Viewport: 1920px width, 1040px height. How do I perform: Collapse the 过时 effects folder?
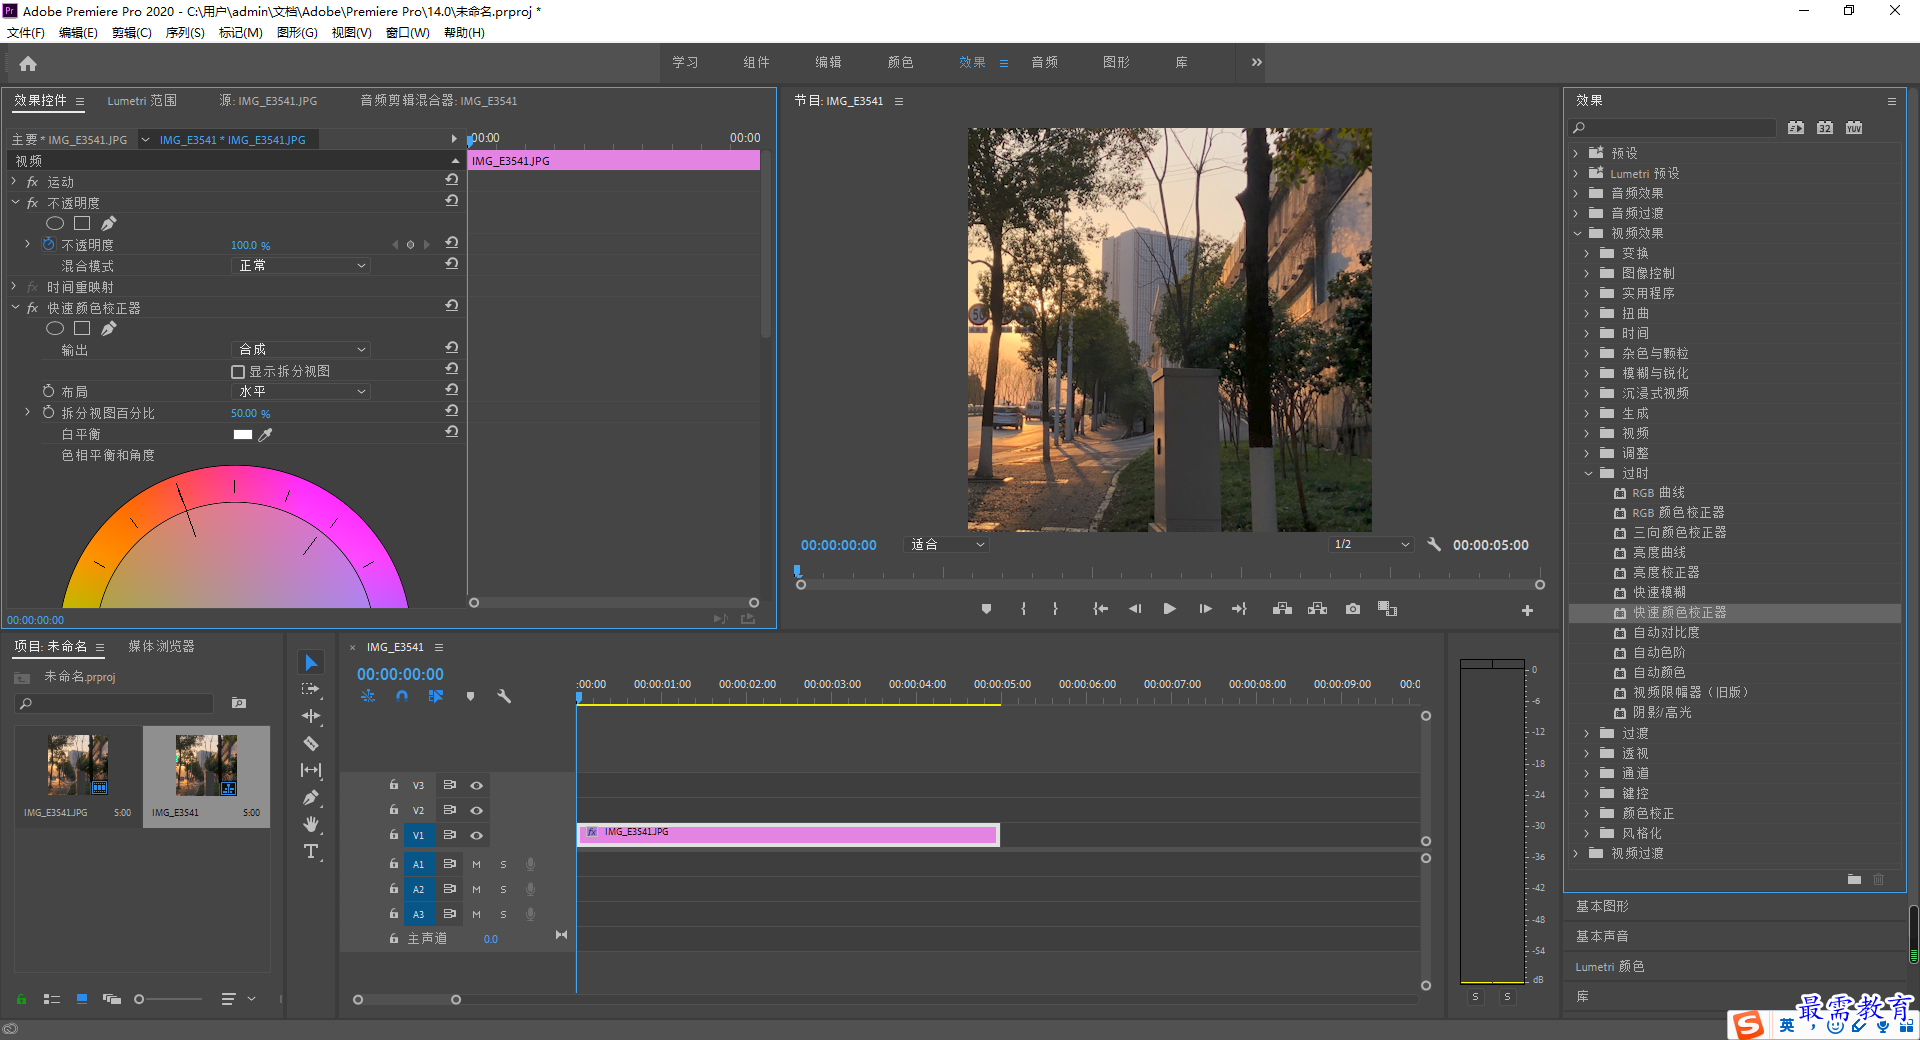tap(1588, 473)
